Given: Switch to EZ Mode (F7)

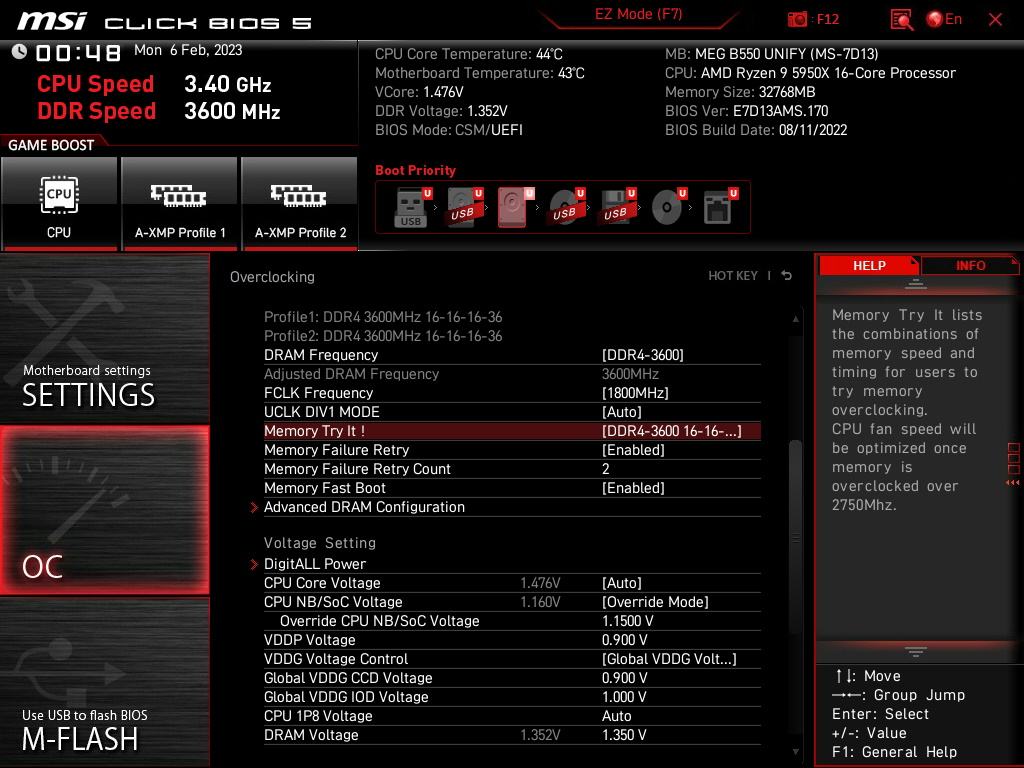Looking at the screenshot, I should (x=638, y=14).
